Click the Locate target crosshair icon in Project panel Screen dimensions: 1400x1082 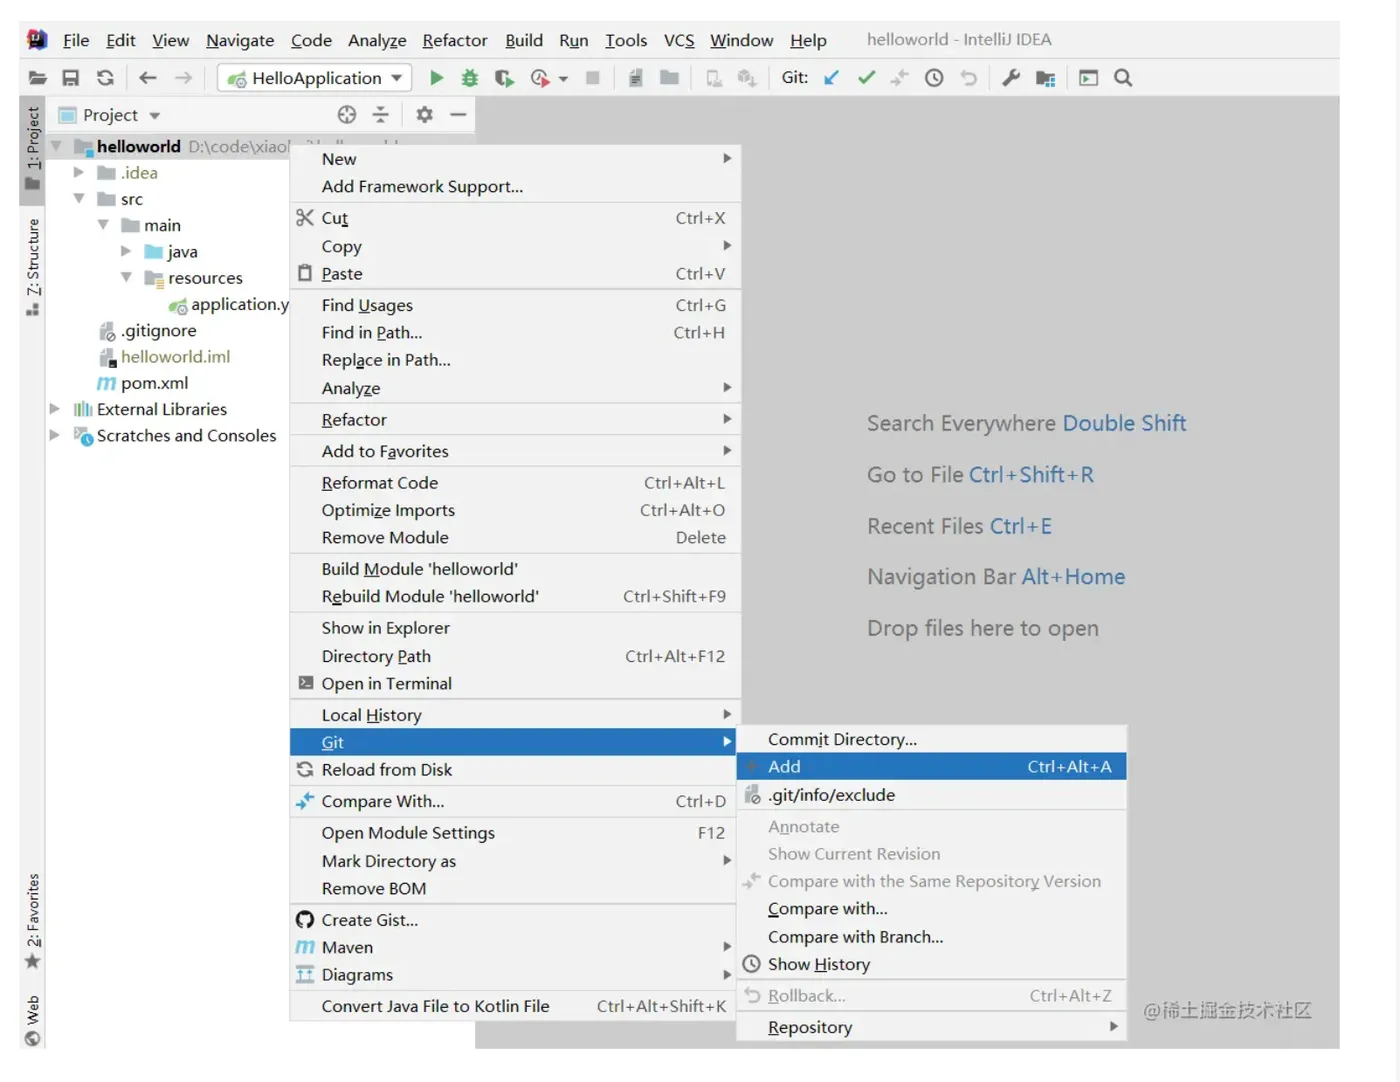(347, 115)
